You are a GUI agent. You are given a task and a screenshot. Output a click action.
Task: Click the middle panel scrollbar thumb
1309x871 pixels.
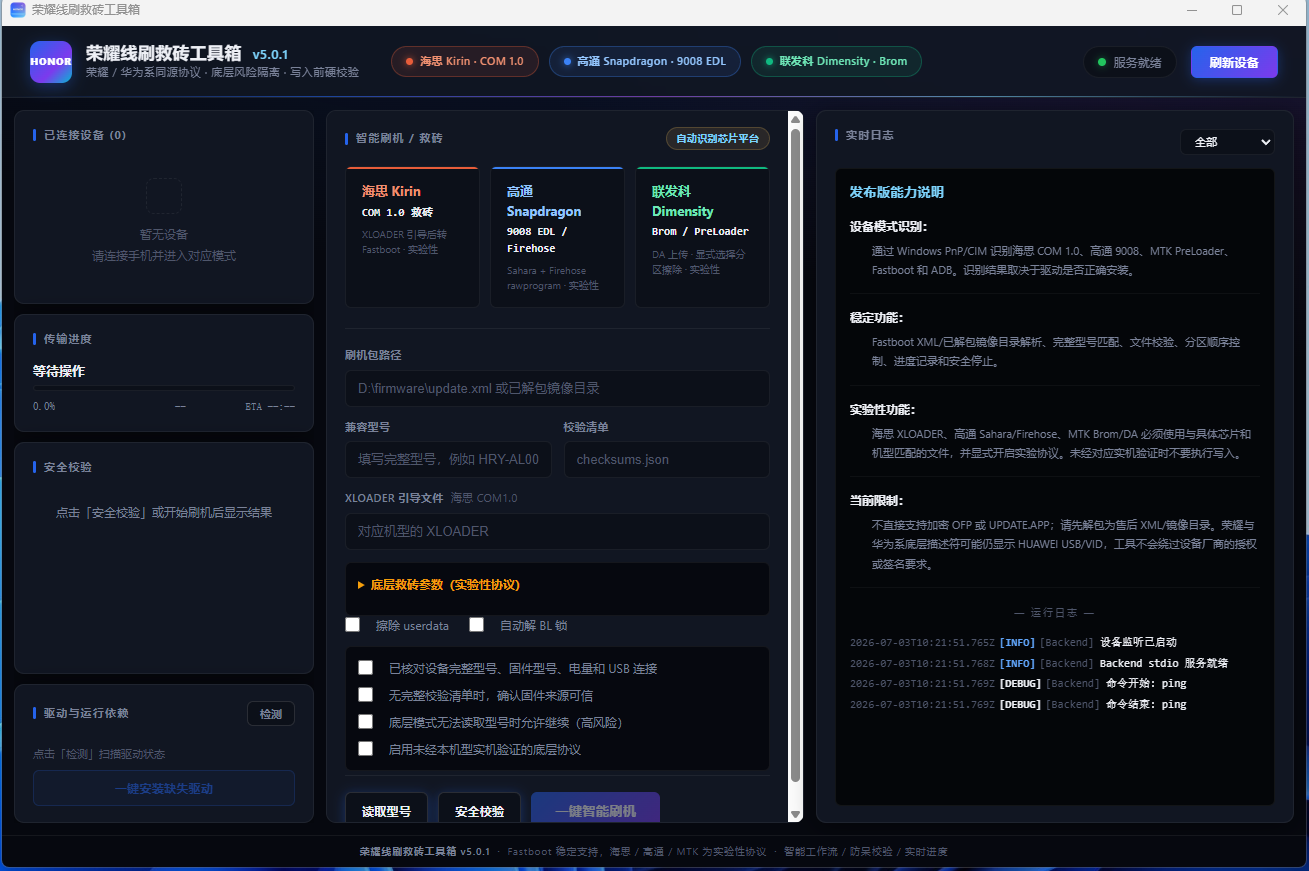click(796, 455)
